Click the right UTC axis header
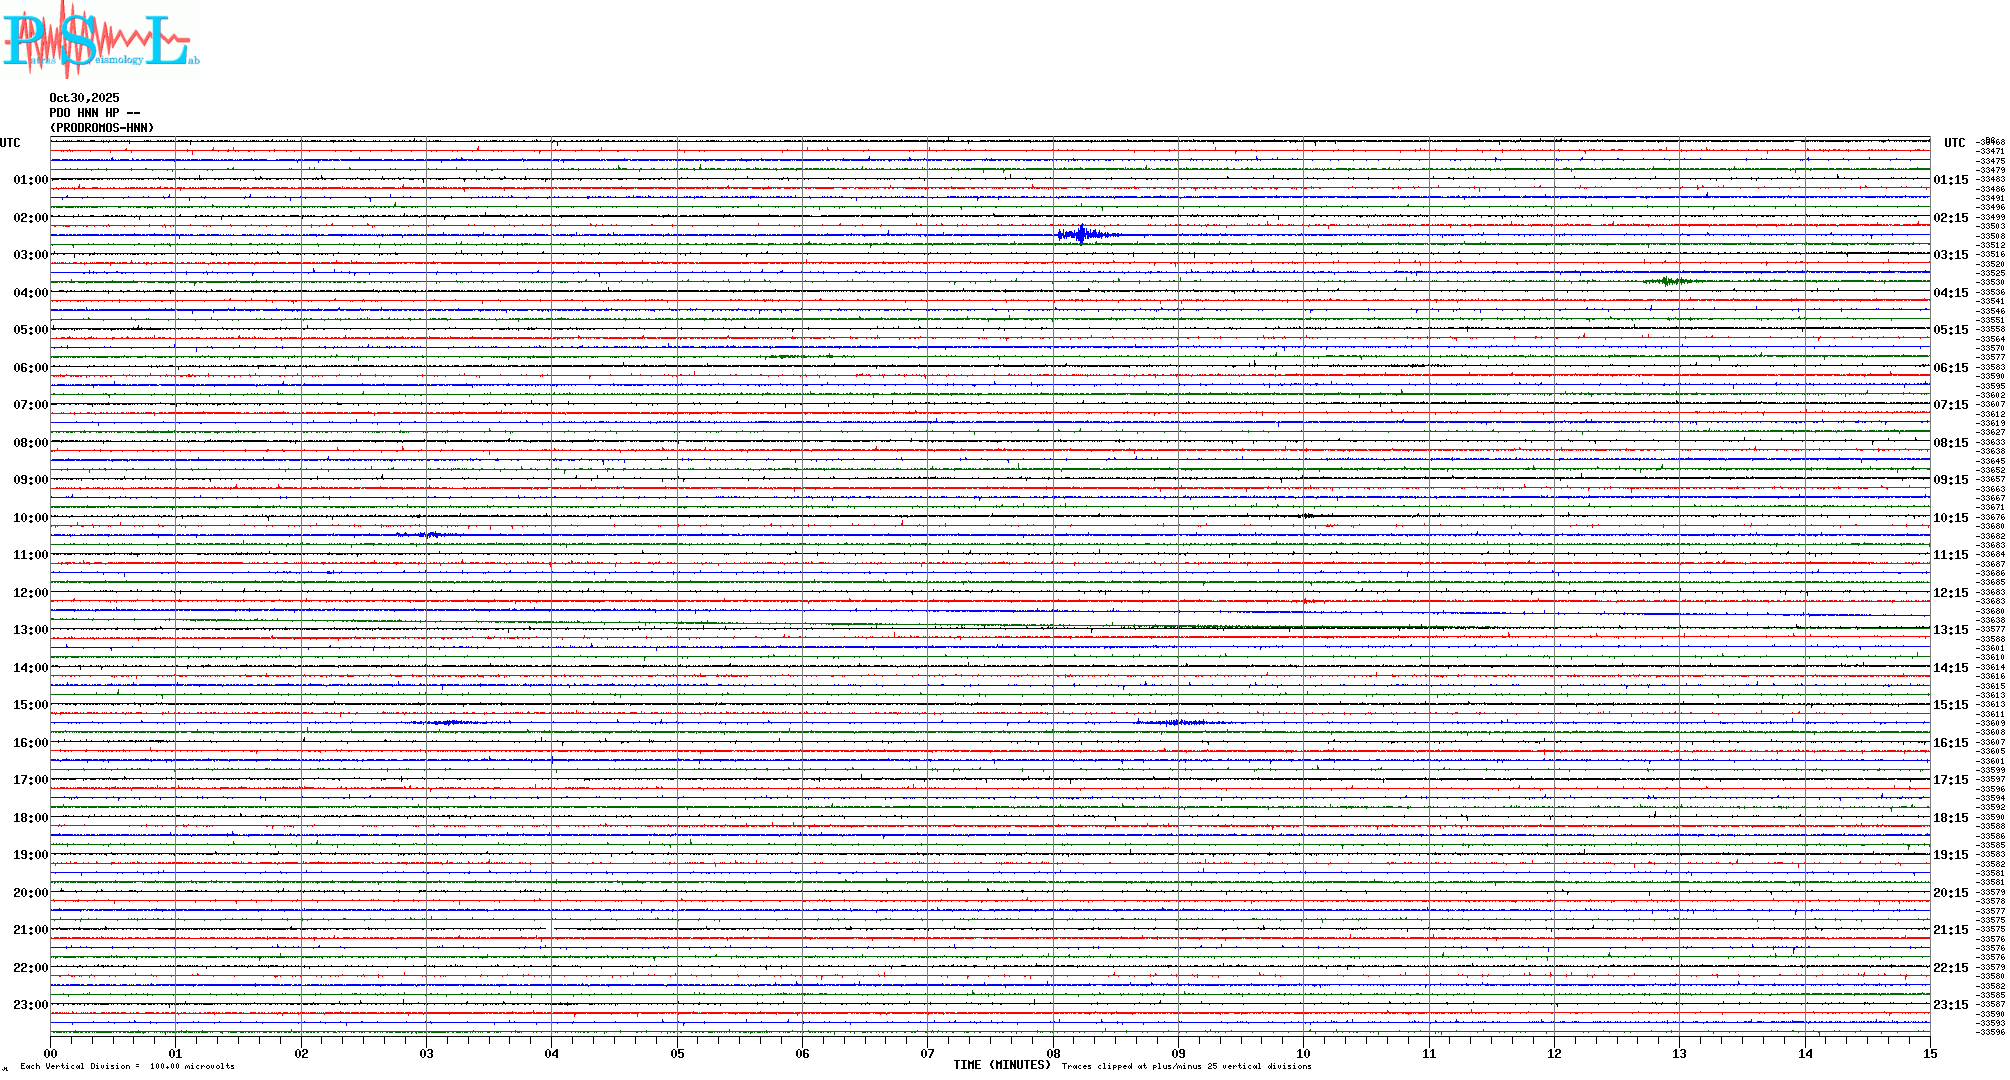The height and width of the screenshot is (1080, 2010). [x=1954, y=143]
